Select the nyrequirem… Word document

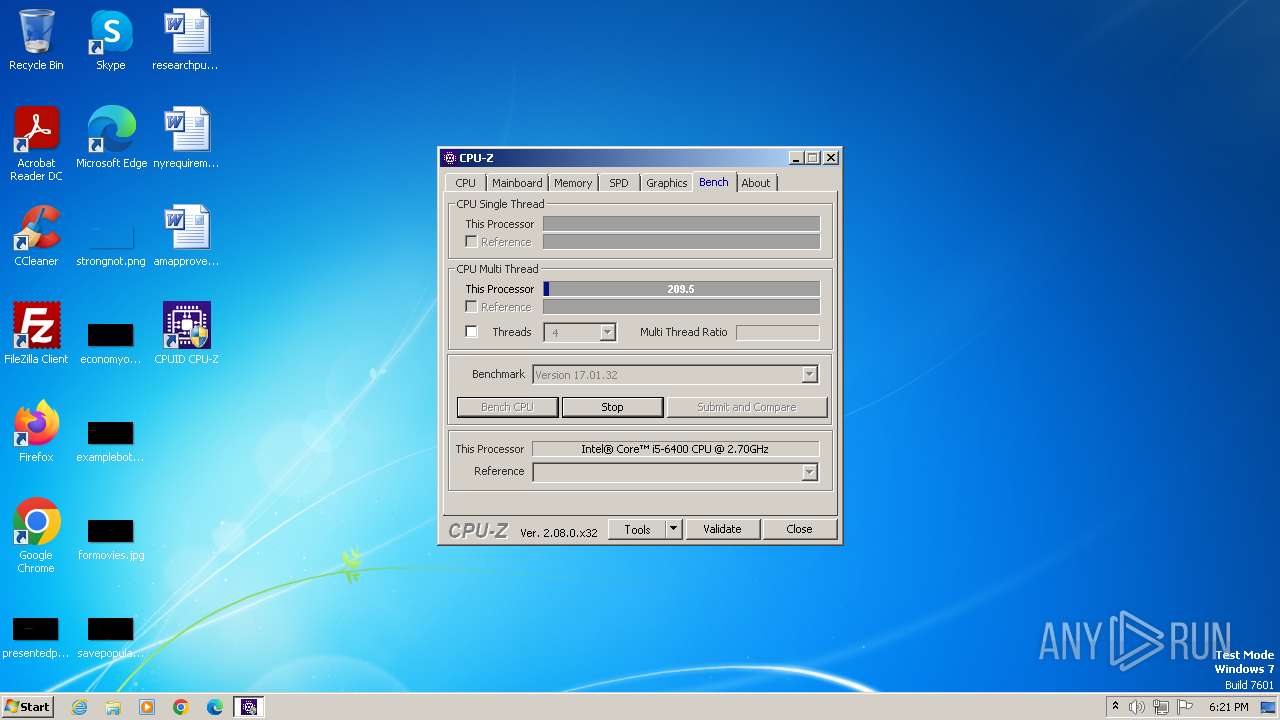(x=185, y=138)
